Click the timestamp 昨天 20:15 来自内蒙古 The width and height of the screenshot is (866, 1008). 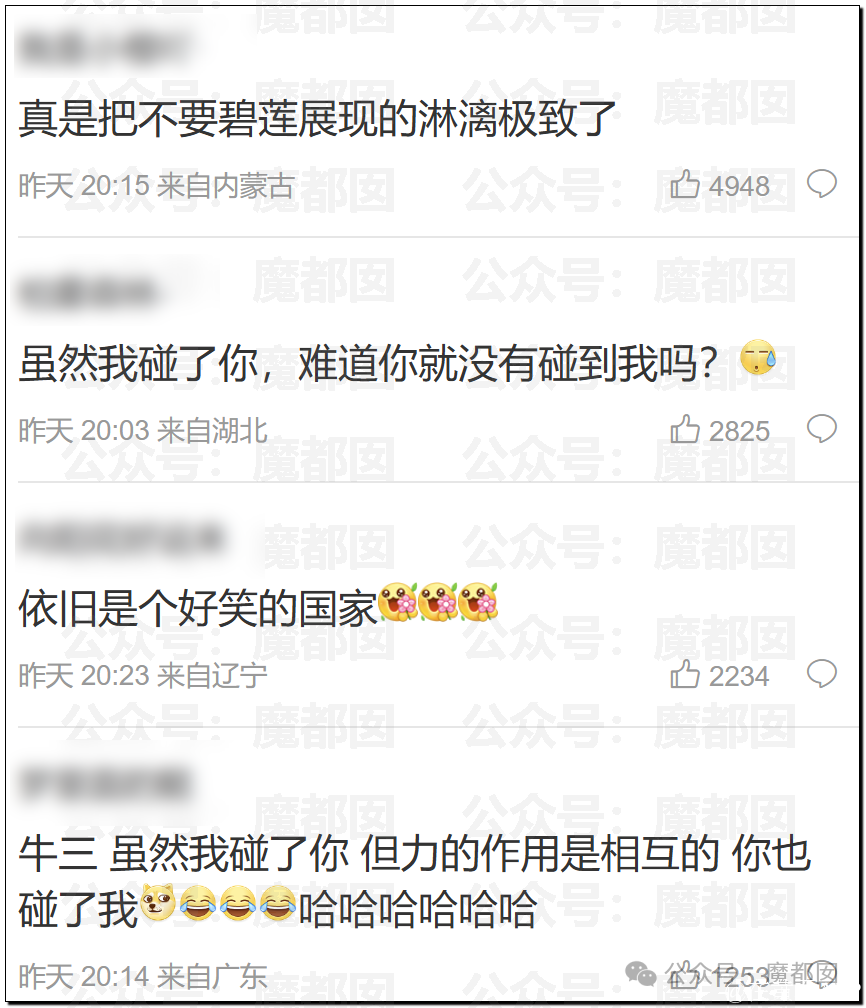coord(156,186)
